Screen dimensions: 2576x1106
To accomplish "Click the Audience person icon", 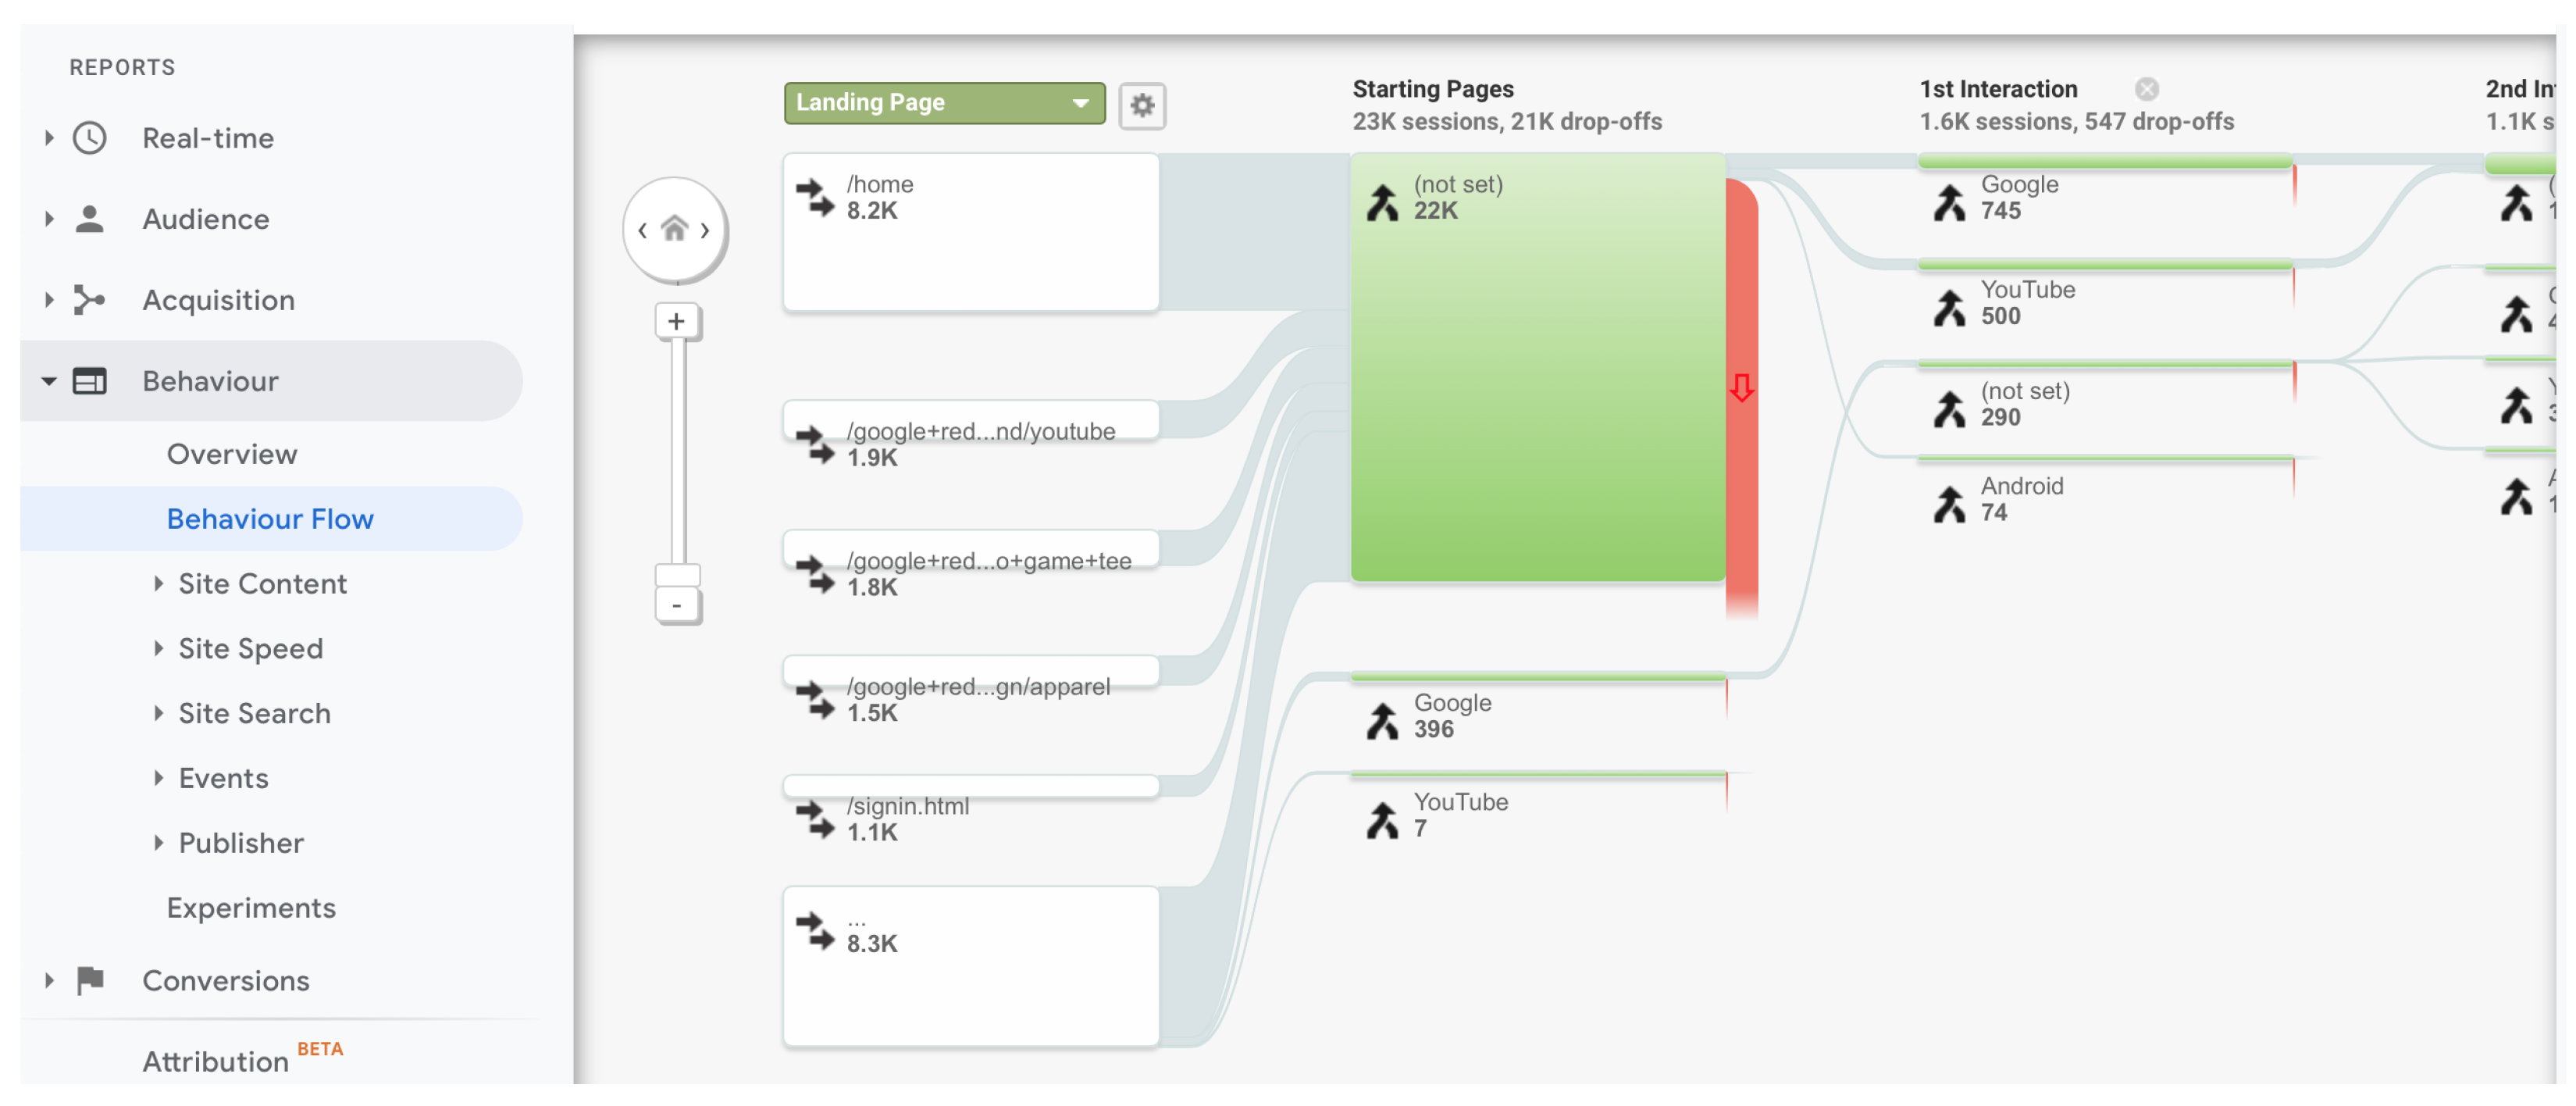I will (90, 219).
